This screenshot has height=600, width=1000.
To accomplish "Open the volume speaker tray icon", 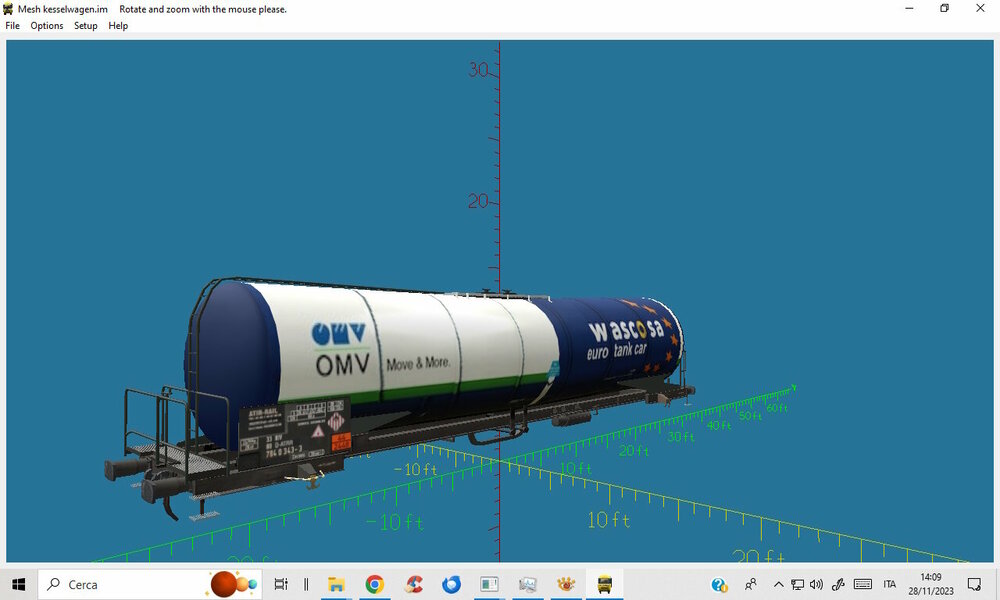I will tap(816, 584).
